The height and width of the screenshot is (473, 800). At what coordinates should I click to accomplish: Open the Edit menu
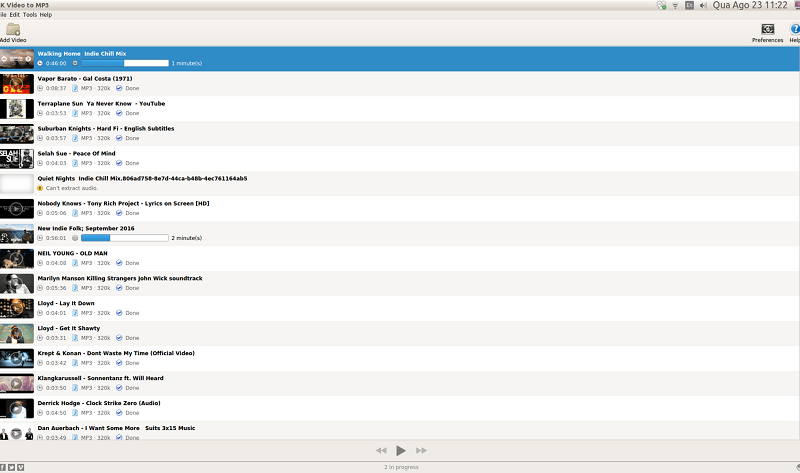point(14,15)
